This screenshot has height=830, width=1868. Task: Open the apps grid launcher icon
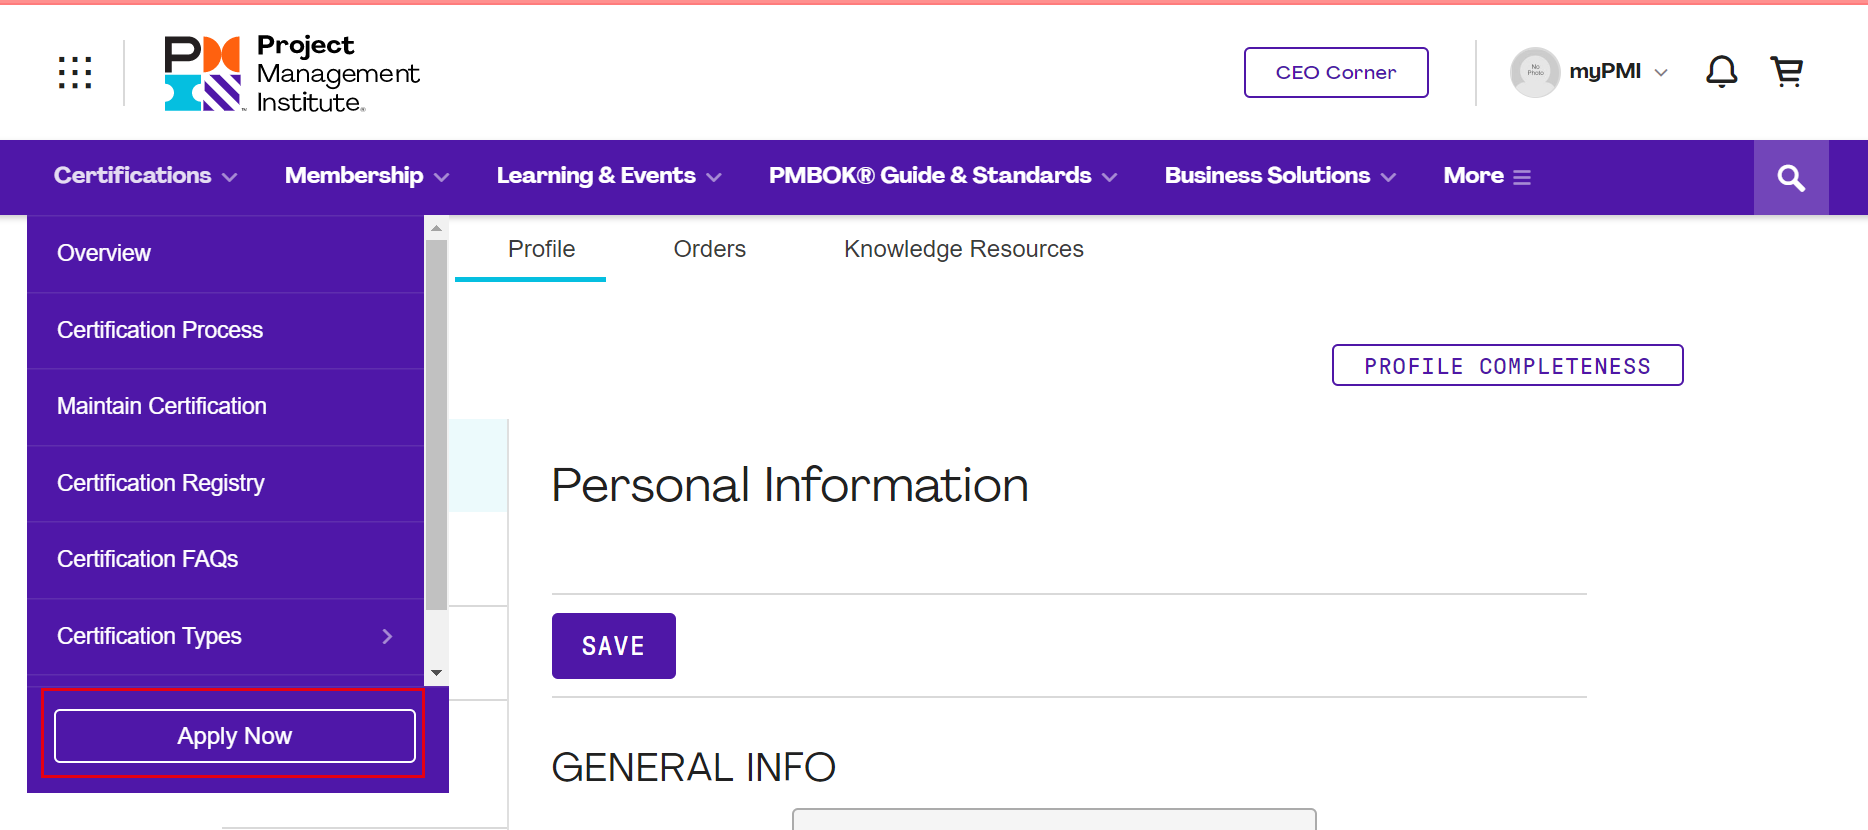coord(75,72)
